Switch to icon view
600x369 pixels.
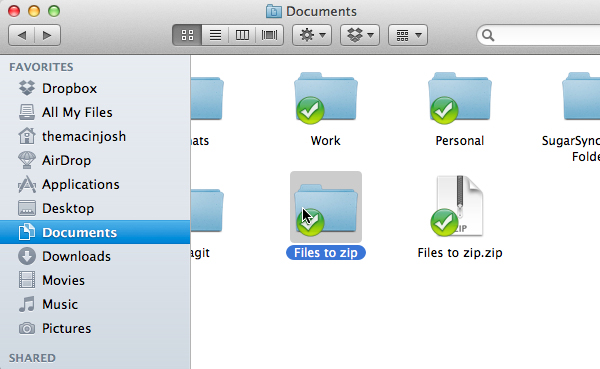[x=187, y=35]
